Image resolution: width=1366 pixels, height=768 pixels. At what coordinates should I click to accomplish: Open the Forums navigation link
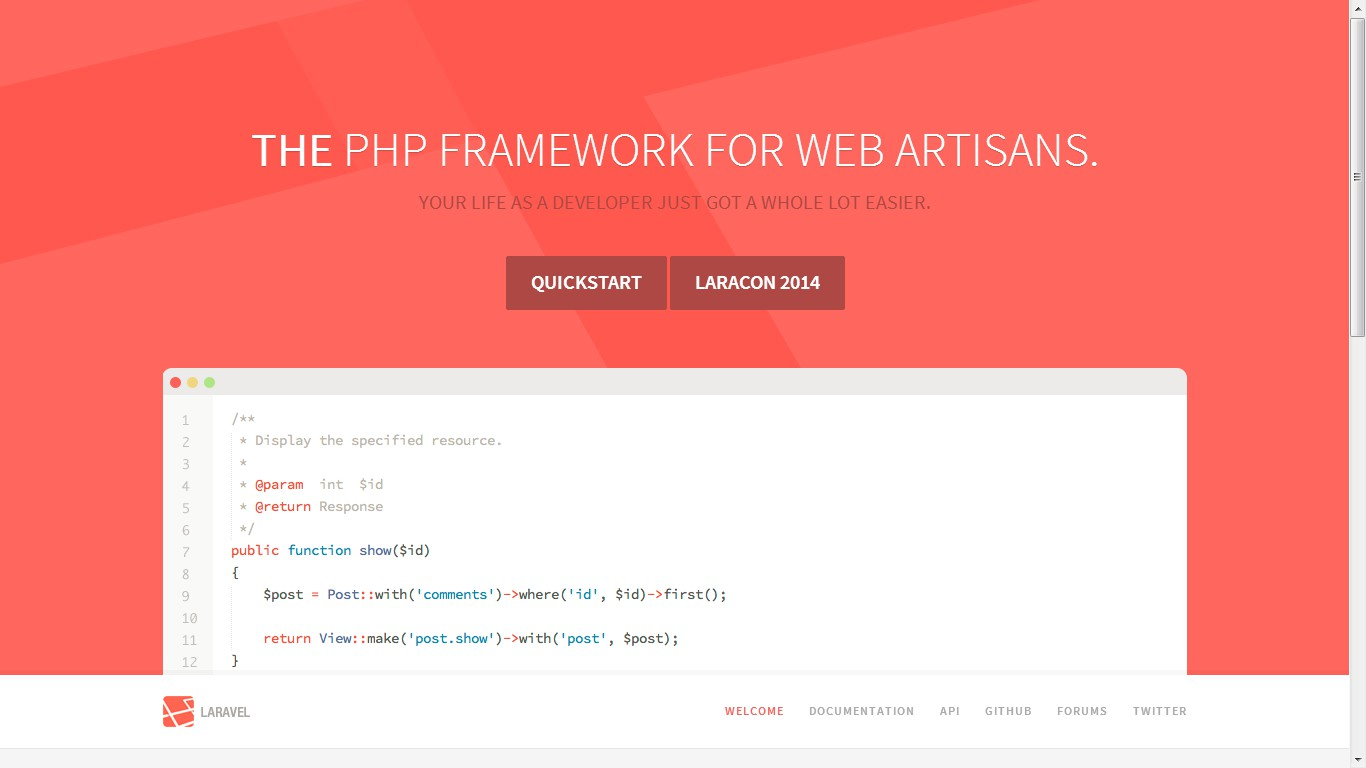1082,711
